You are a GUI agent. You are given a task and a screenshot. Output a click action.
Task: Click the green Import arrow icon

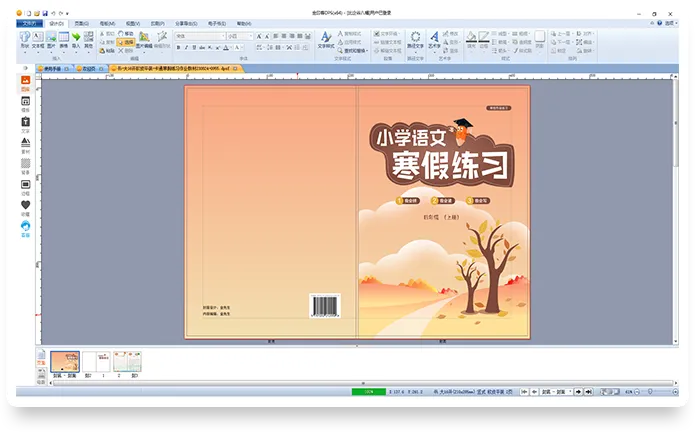(76, 38)
